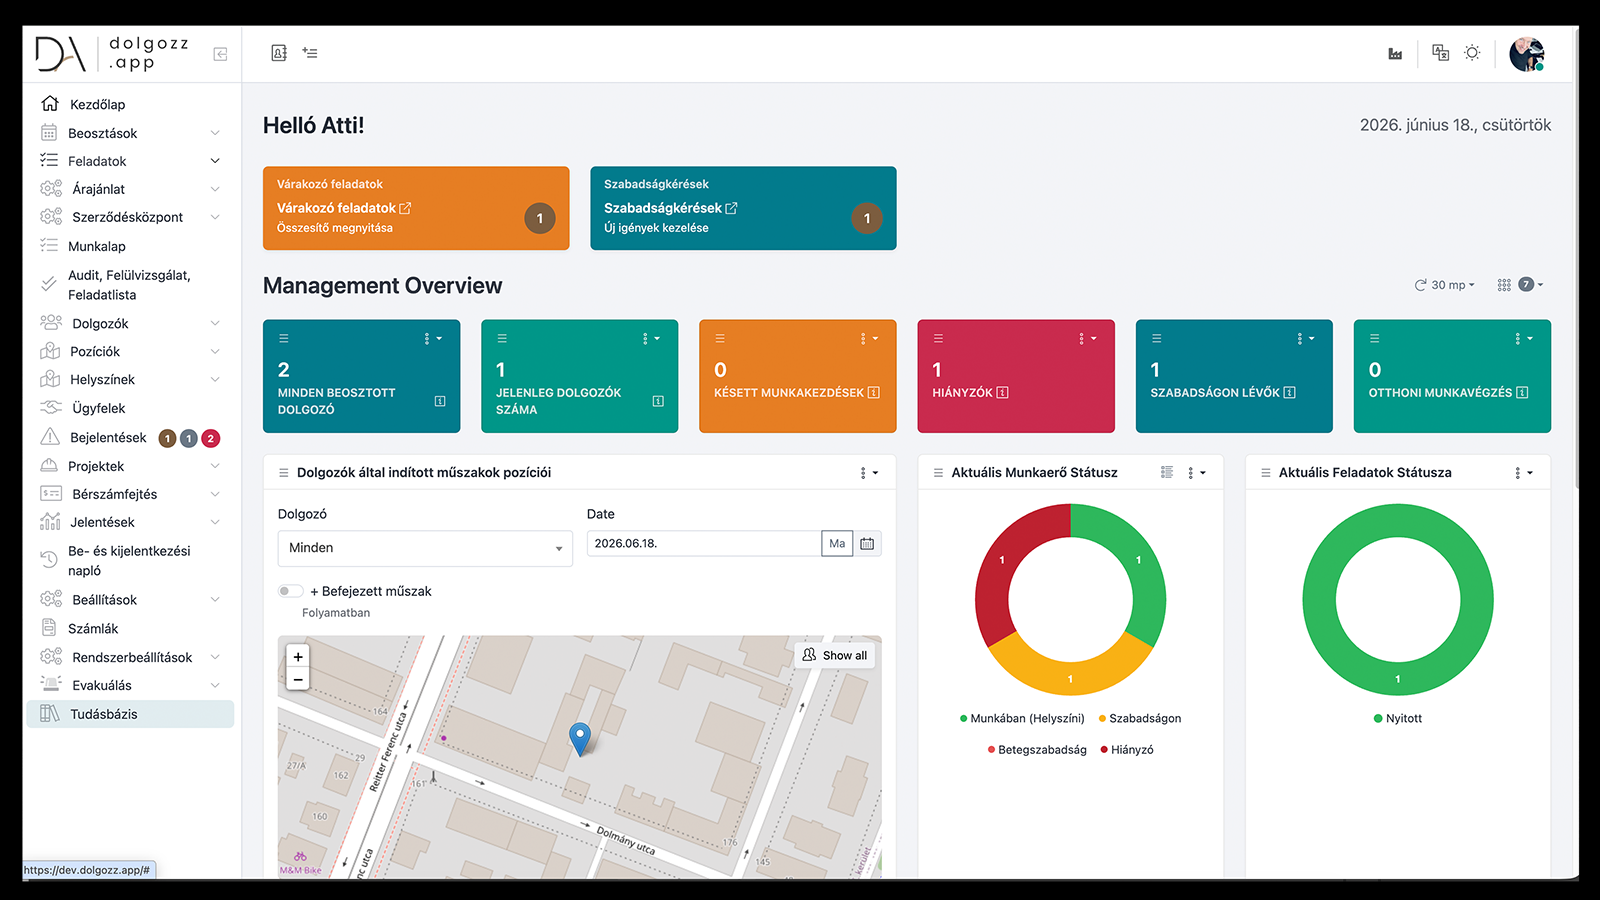Open Tudásbázis in sidebar

130,714
